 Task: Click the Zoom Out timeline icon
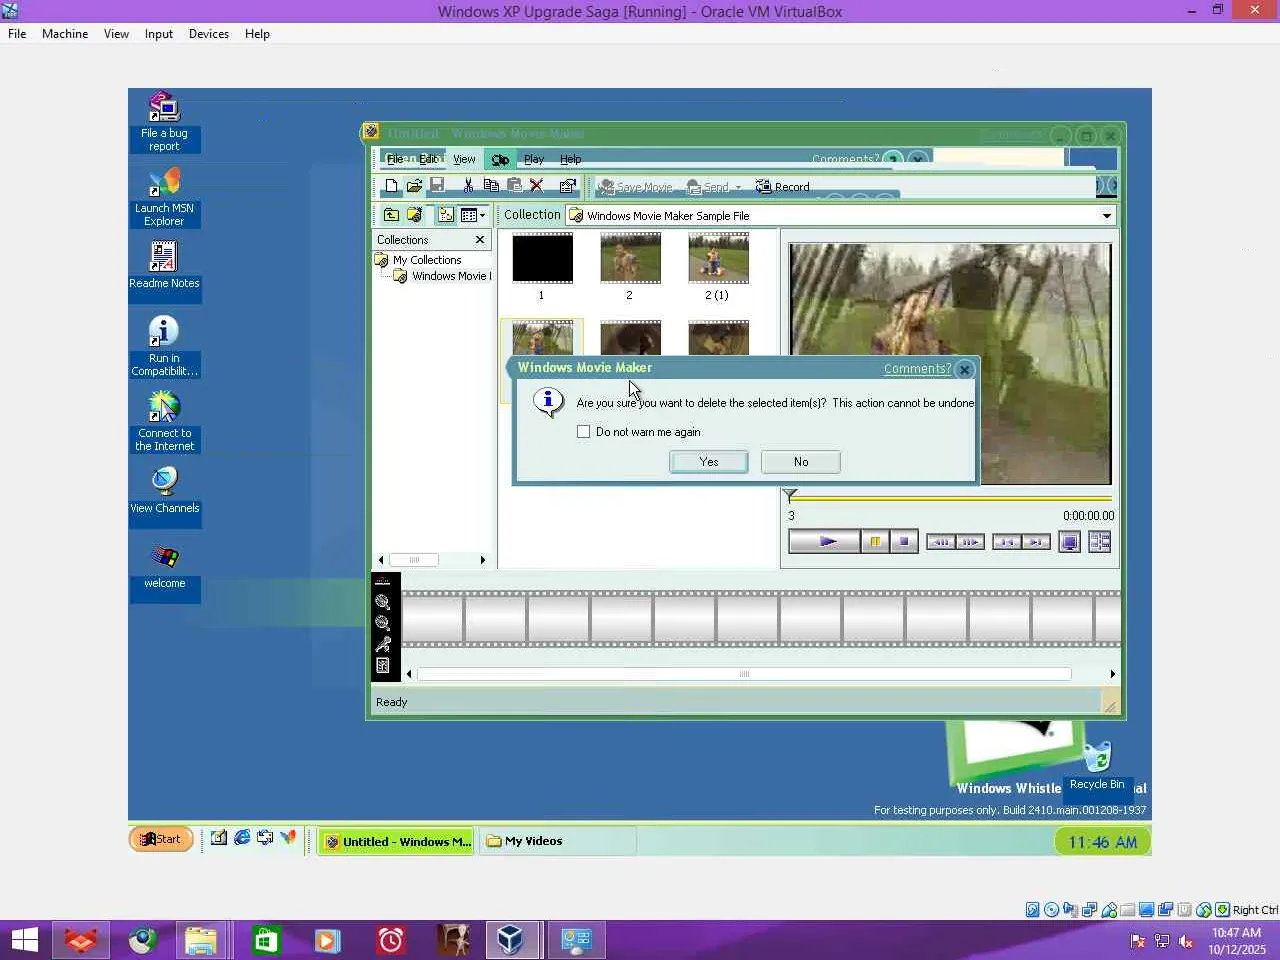pos(382,623)
